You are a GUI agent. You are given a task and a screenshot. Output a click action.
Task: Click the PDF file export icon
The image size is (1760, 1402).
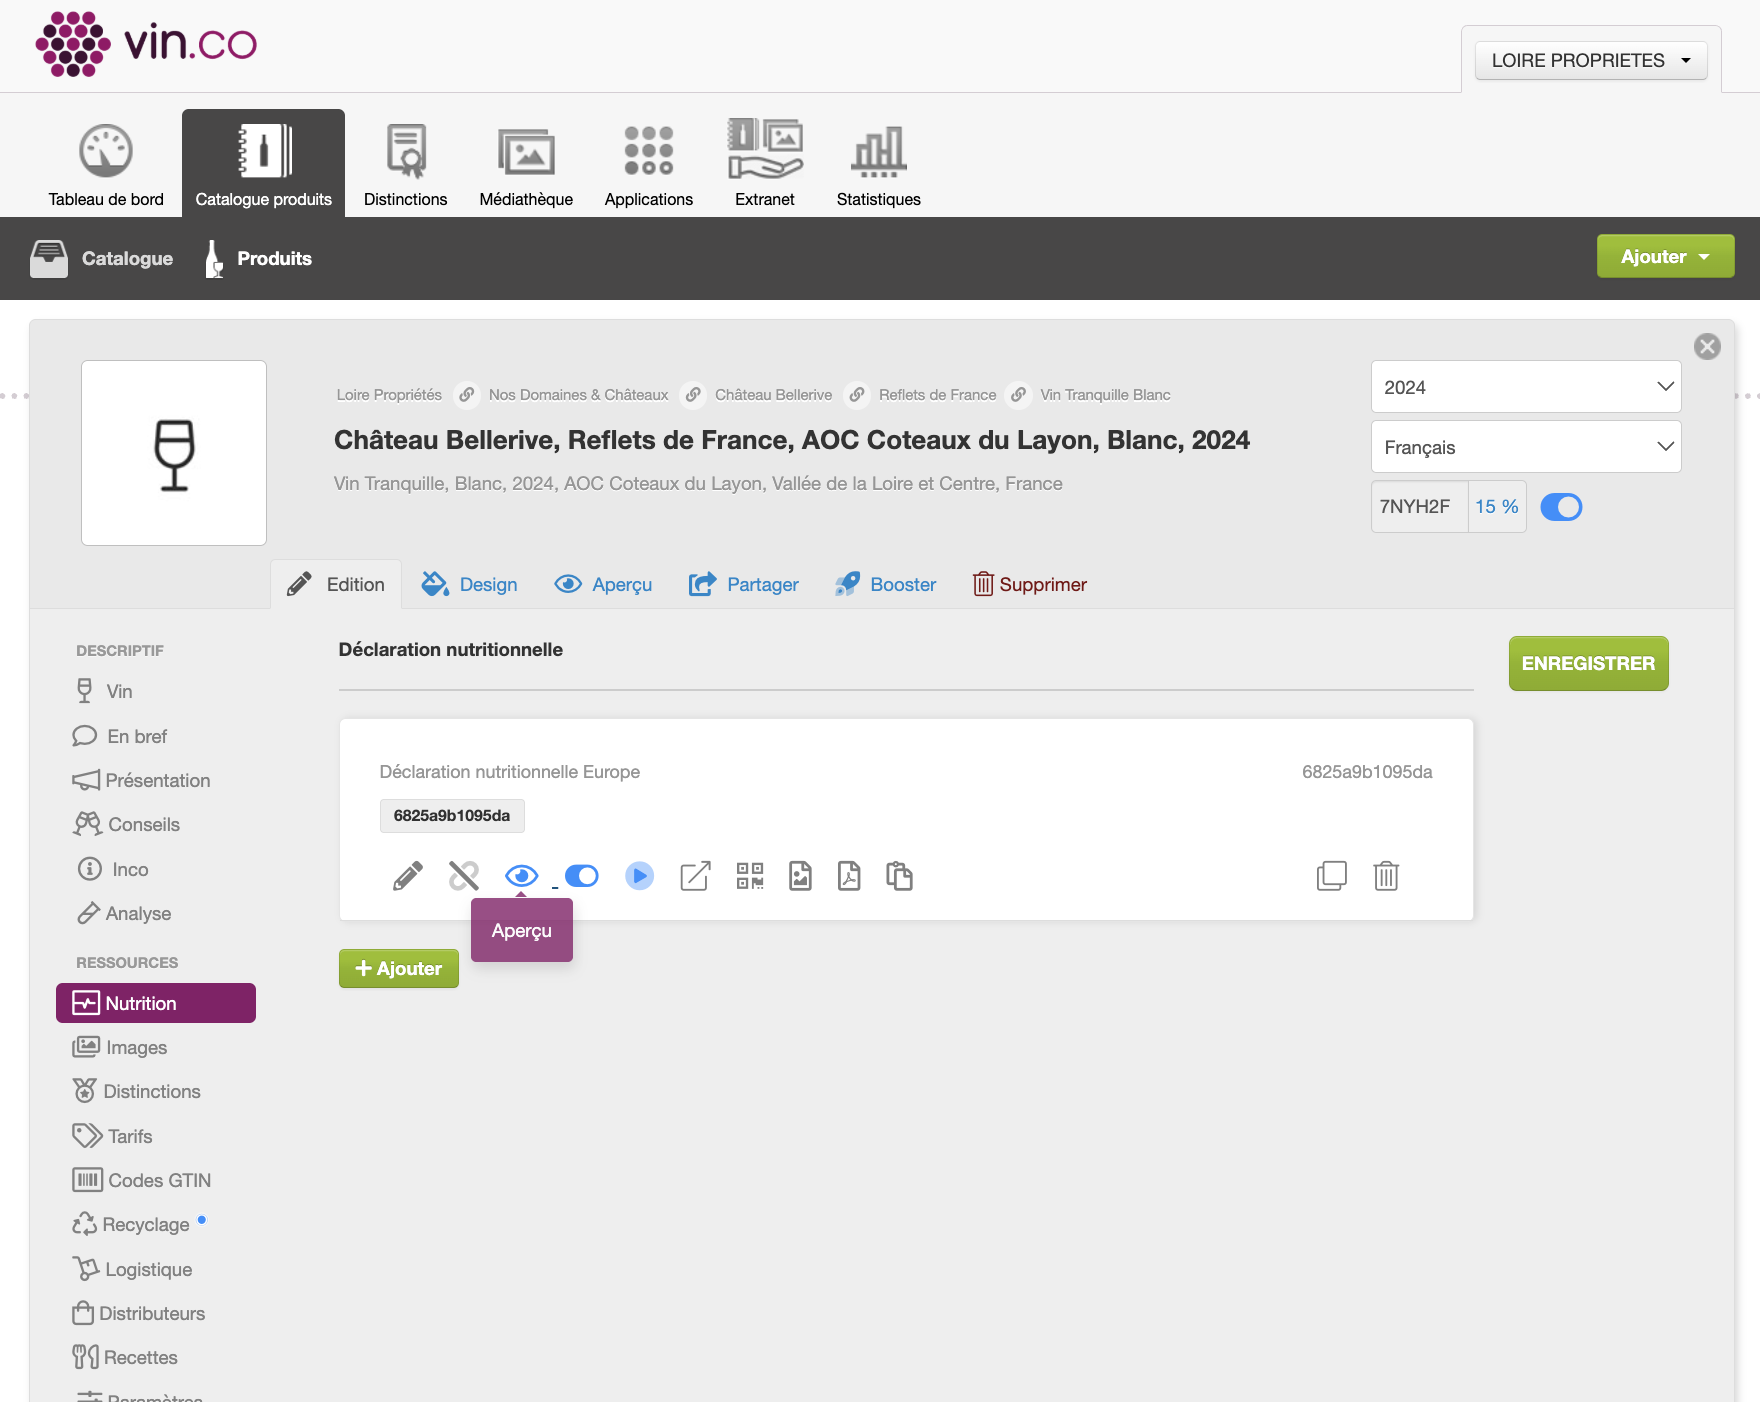849,876
